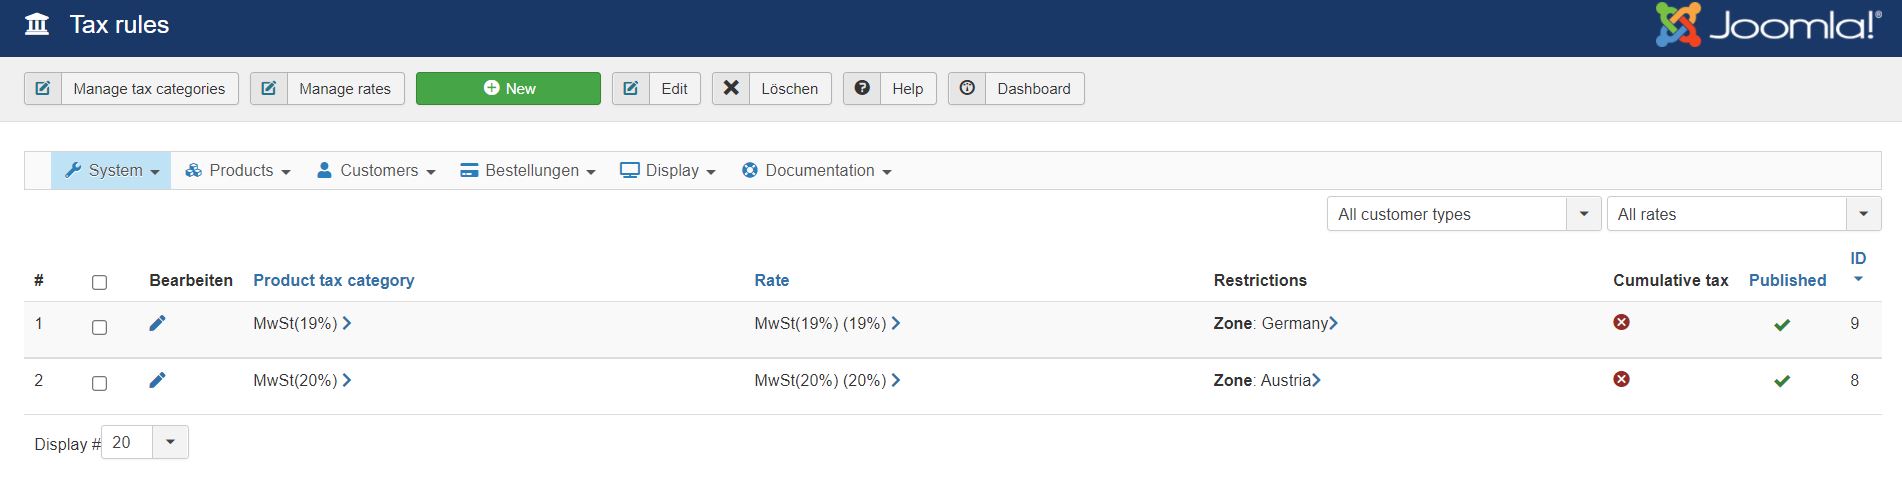Click the green New button
Image resolution: width=1902 pixels, height=477 pixels.
pos(508,88)
